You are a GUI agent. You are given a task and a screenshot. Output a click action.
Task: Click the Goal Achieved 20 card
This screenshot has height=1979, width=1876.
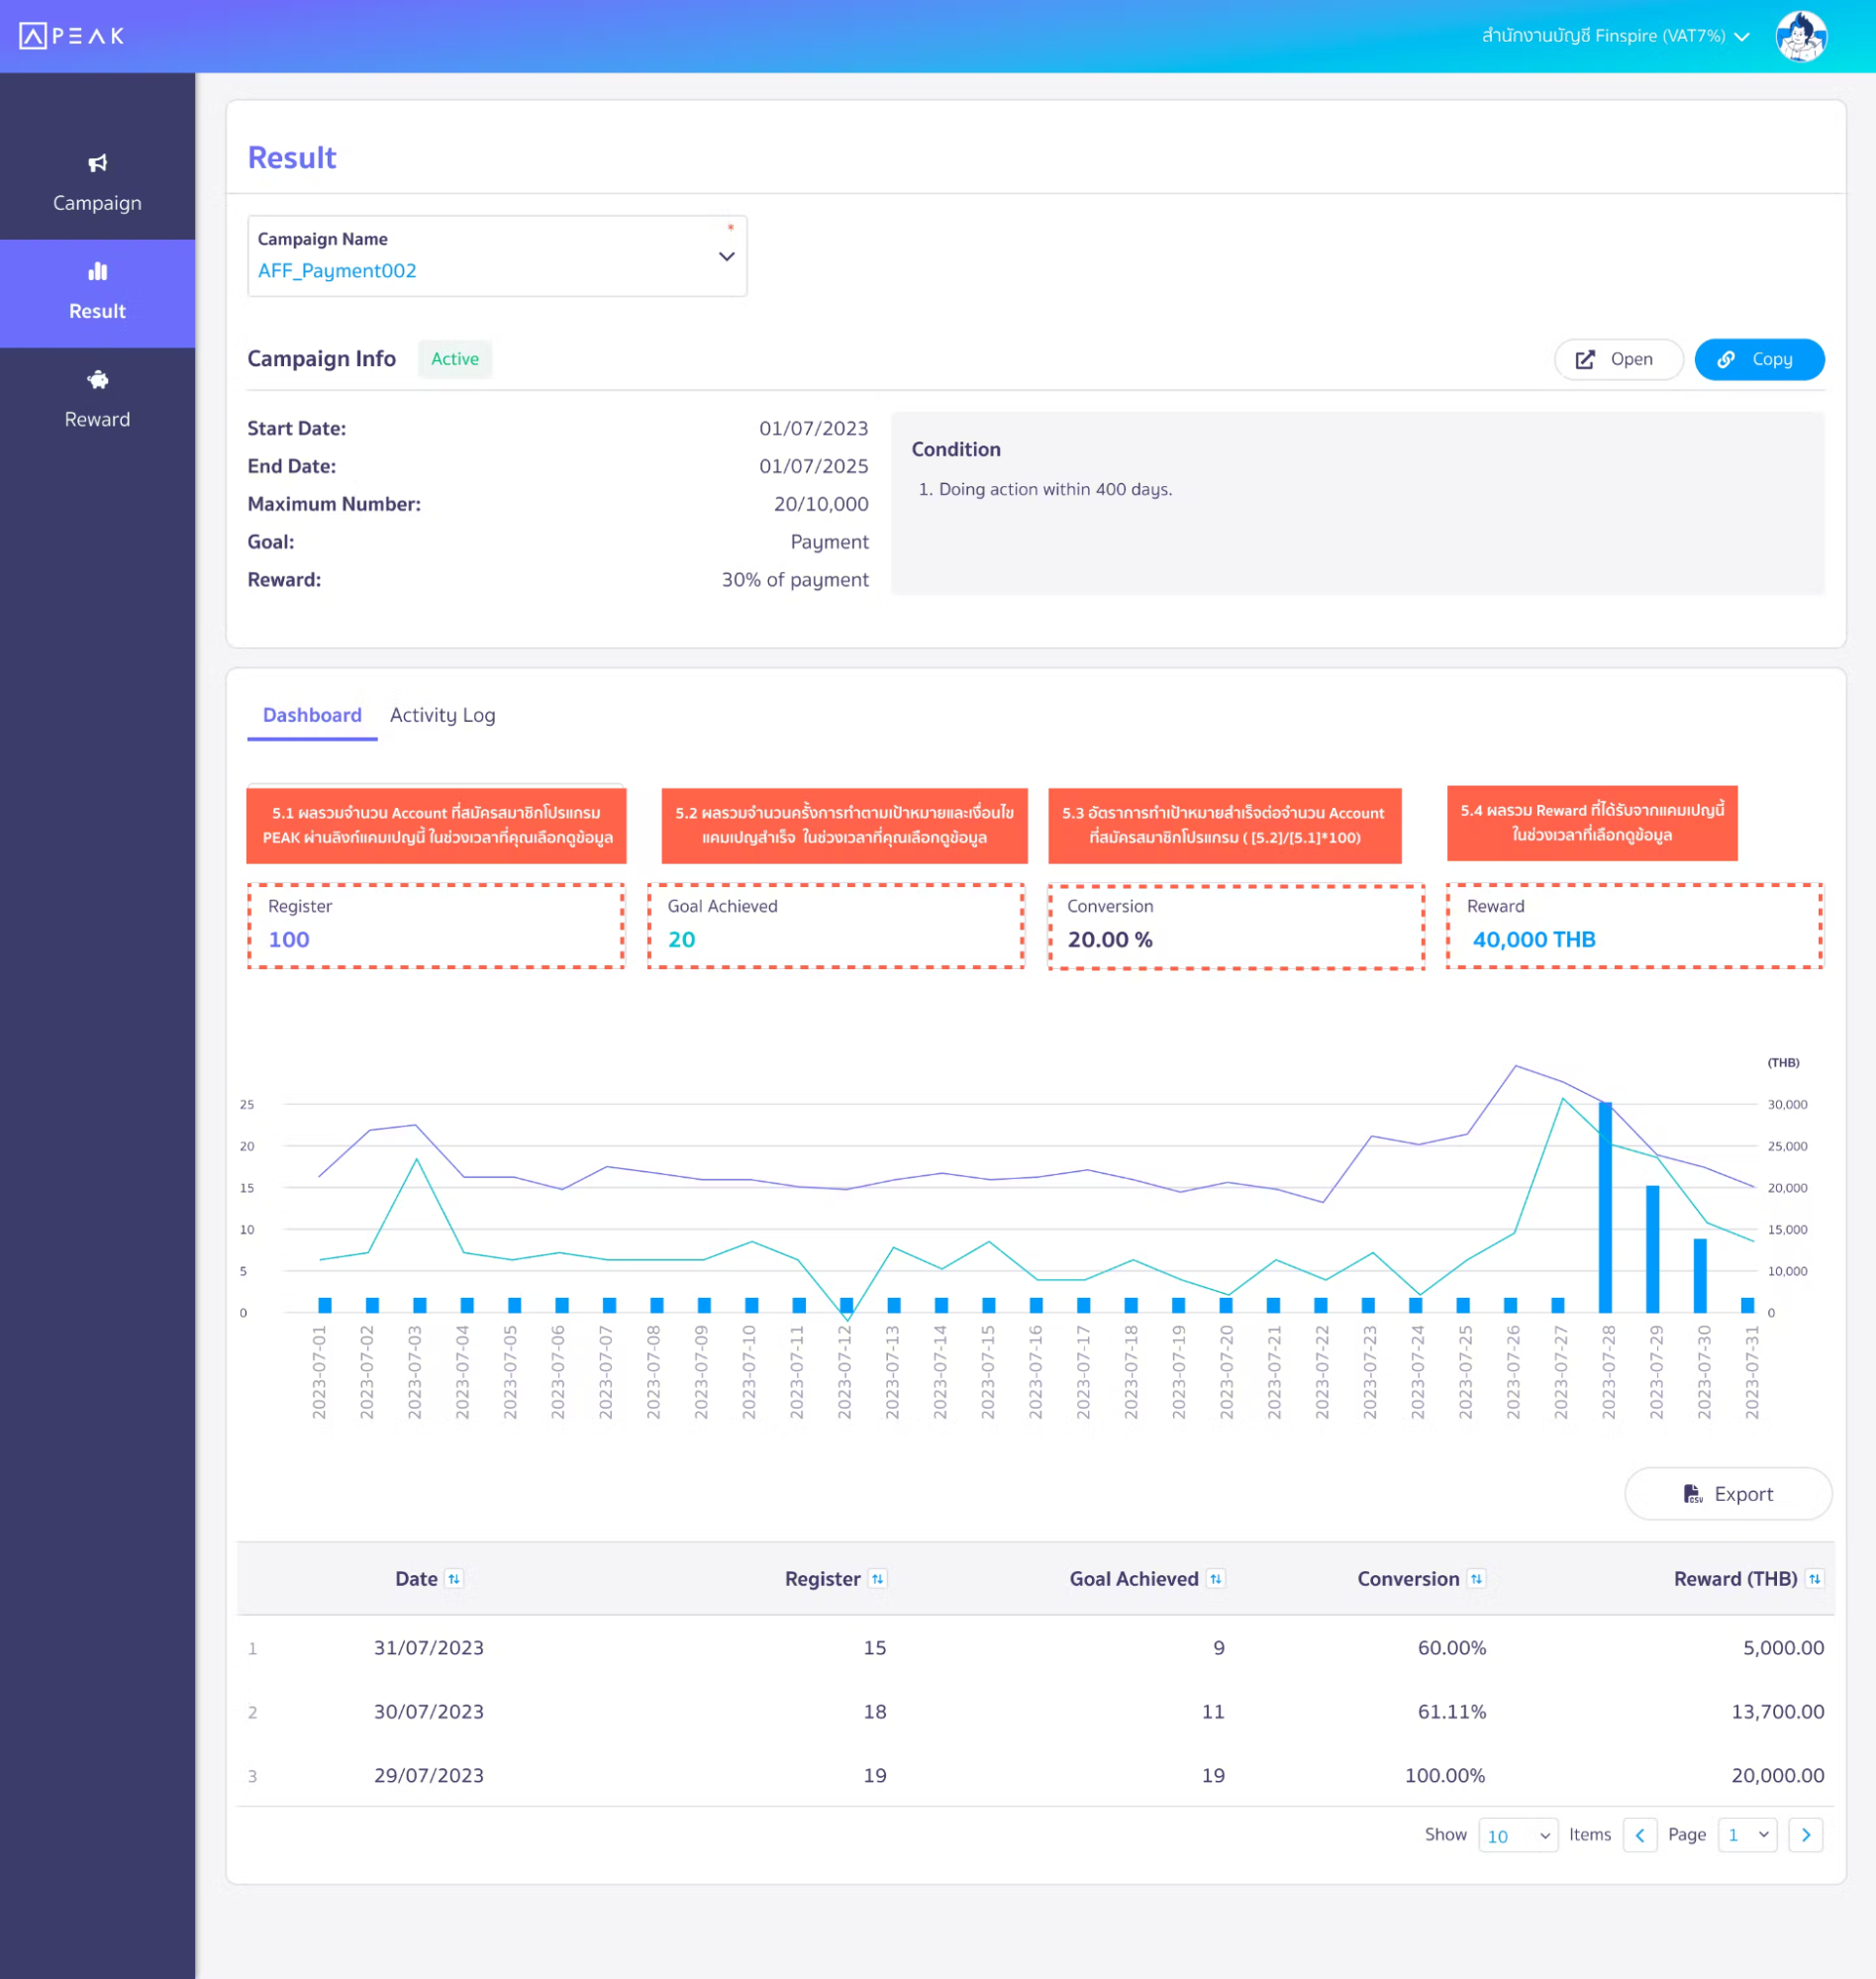[836, 925]
